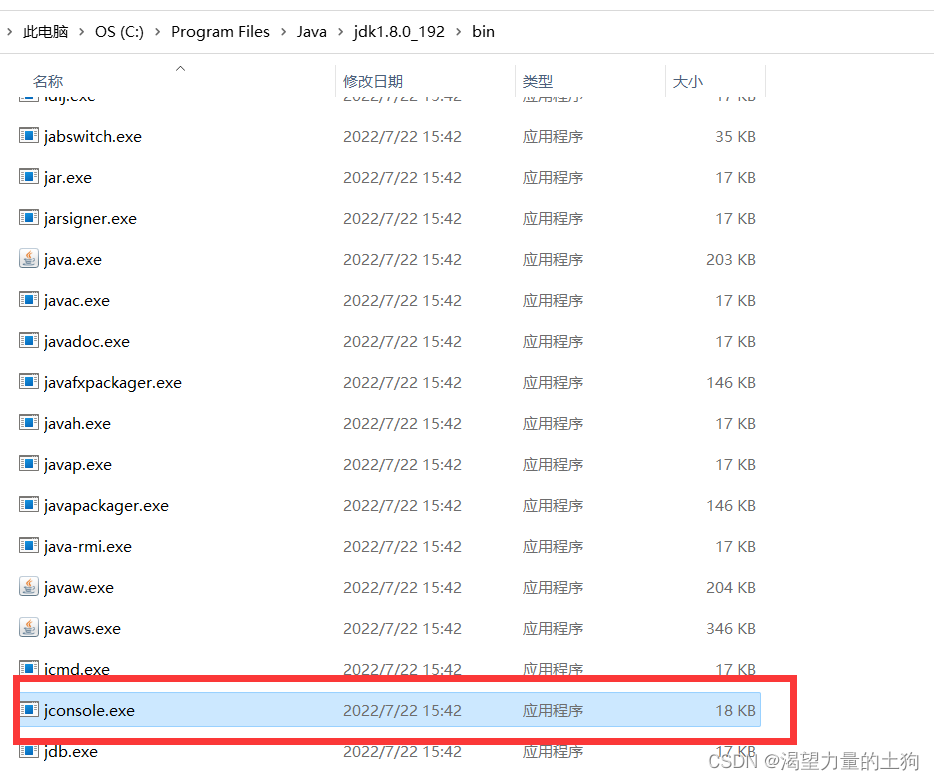Select the jarsigner.exe file name

(90, 219)
